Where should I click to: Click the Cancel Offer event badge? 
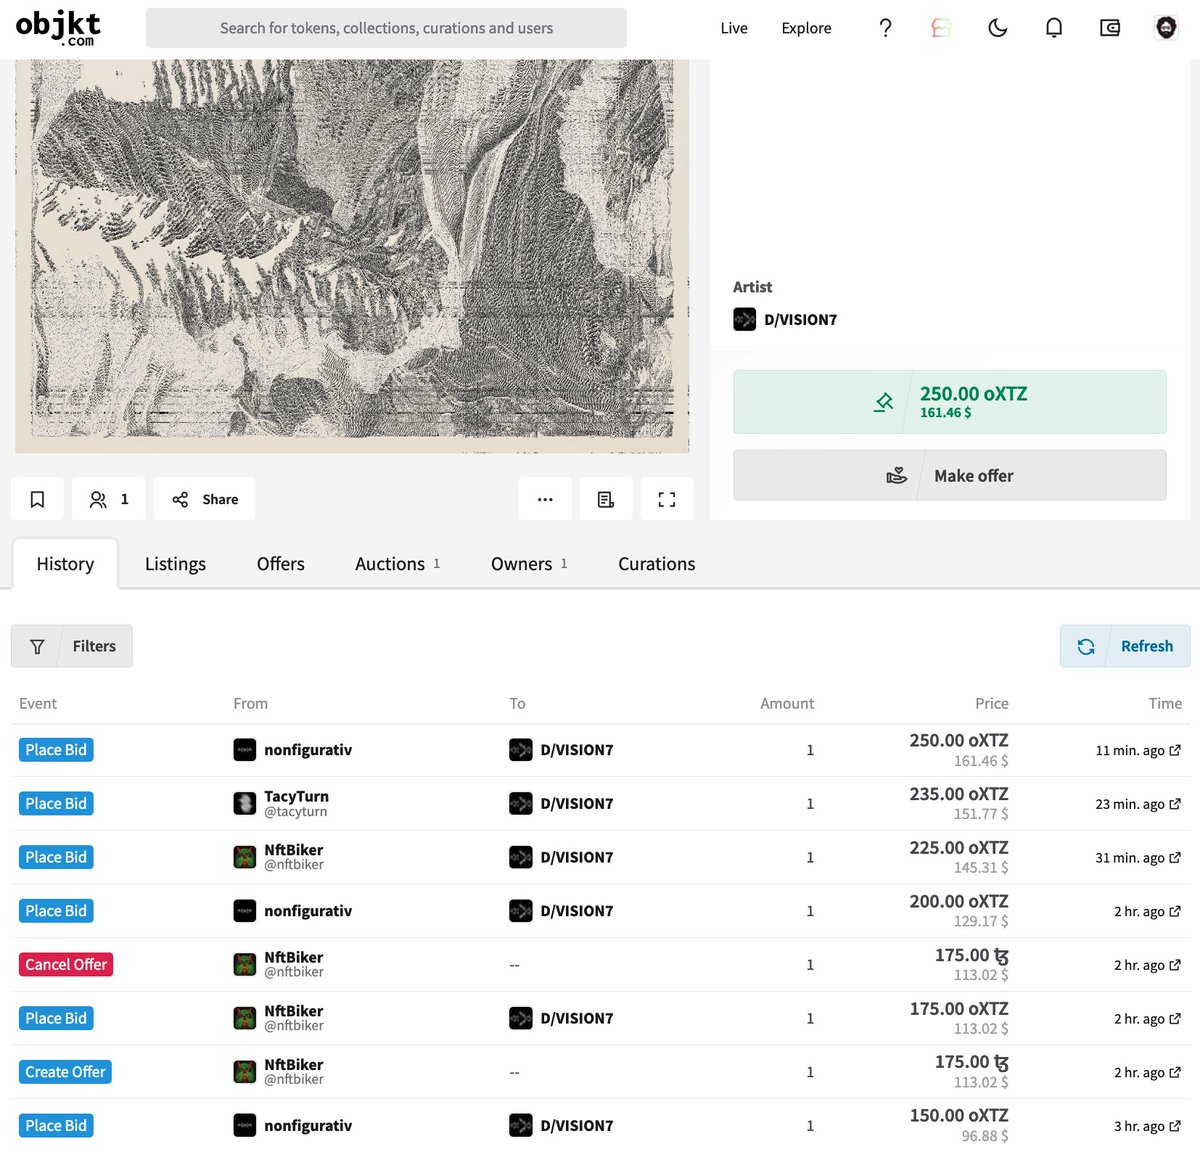tap(66, 964)
